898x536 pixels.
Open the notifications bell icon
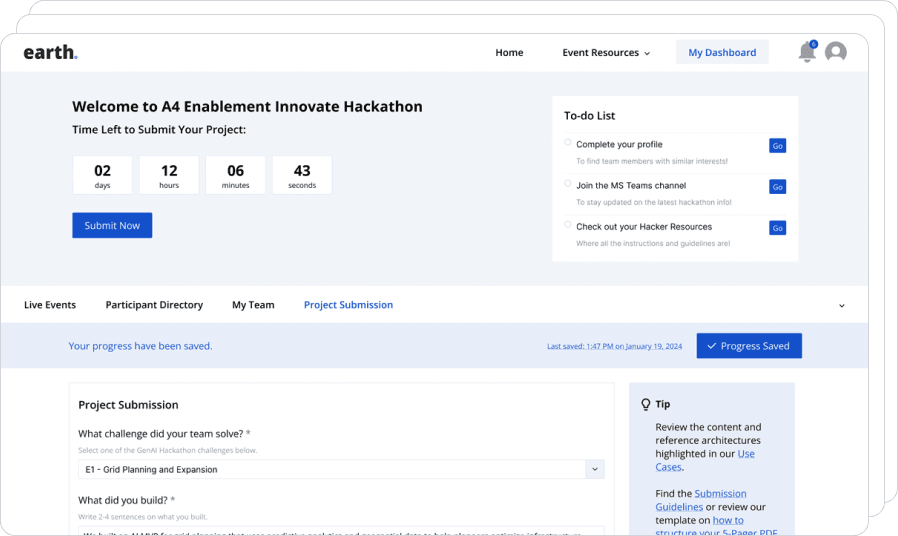point(807,52)
